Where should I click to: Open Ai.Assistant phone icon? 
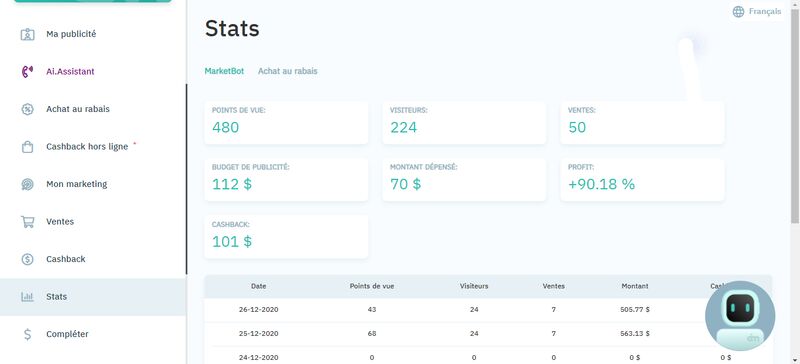click(x=27, y=71)
